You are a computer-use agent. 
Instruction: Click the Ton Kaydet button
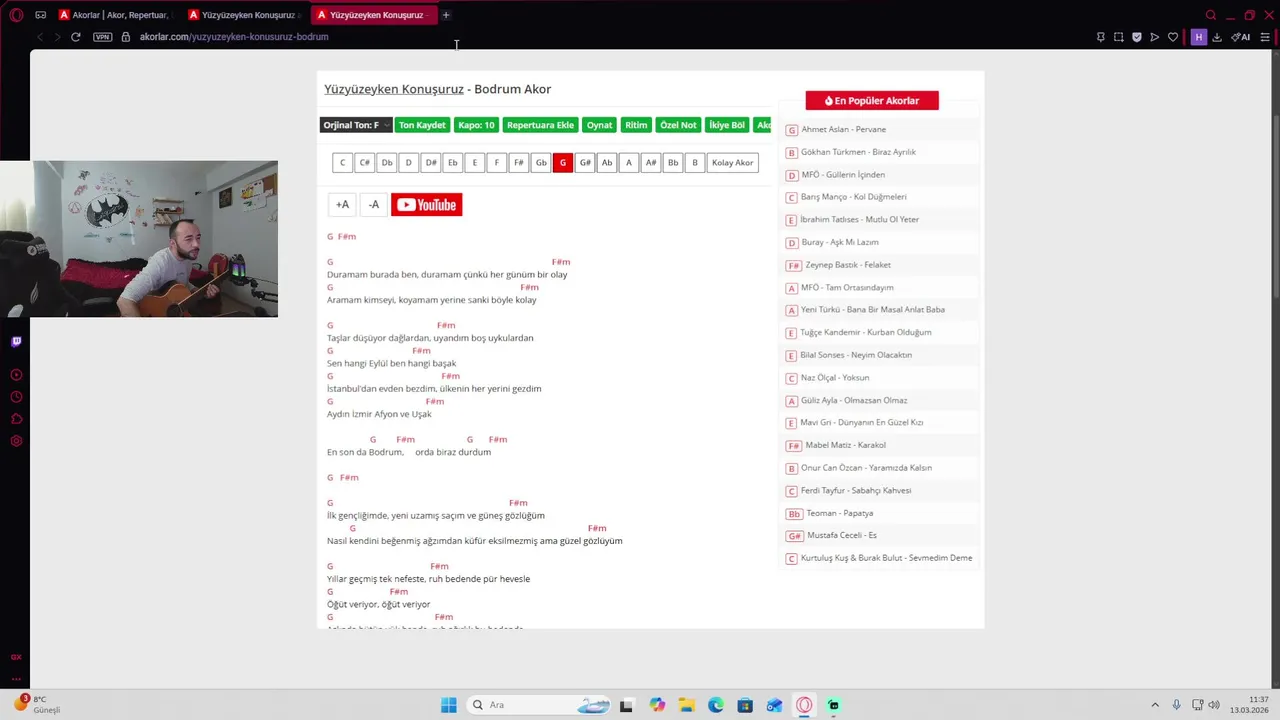point(422,125)
